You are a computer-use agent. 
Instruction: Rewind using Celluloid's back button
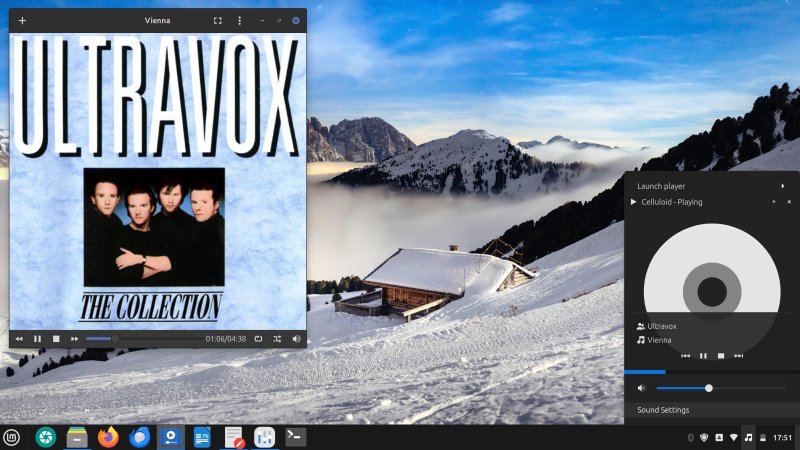[19, 339]
